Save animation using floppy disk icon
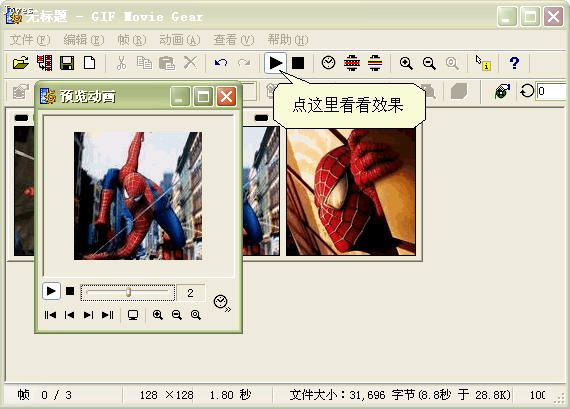The height and width of the screenshot is (409, 570). 67,63
